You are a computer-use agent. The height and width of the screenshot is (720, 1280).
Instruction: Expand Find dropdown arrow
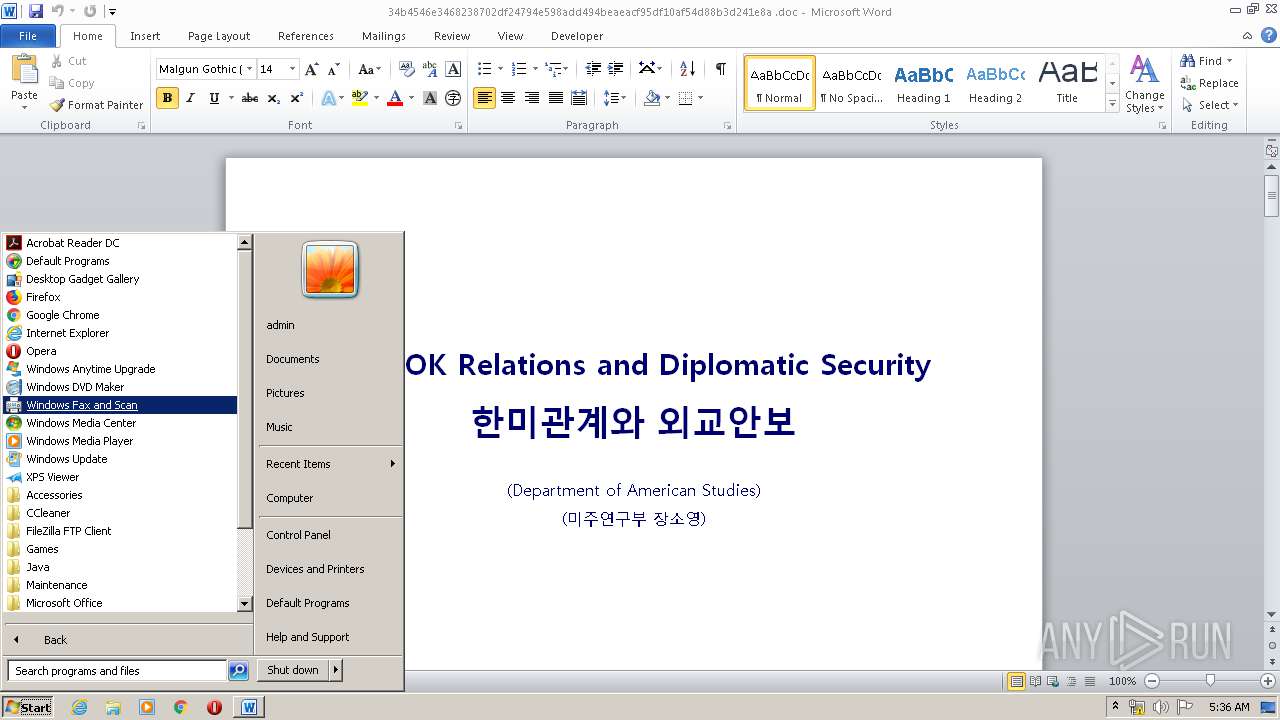(1230, 61)
